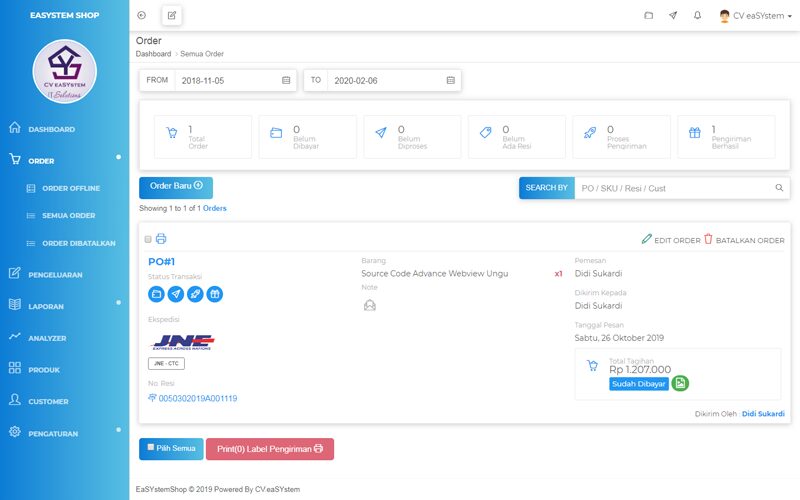Open the notifications bell

pyautogui.click(x=697, y=15)
